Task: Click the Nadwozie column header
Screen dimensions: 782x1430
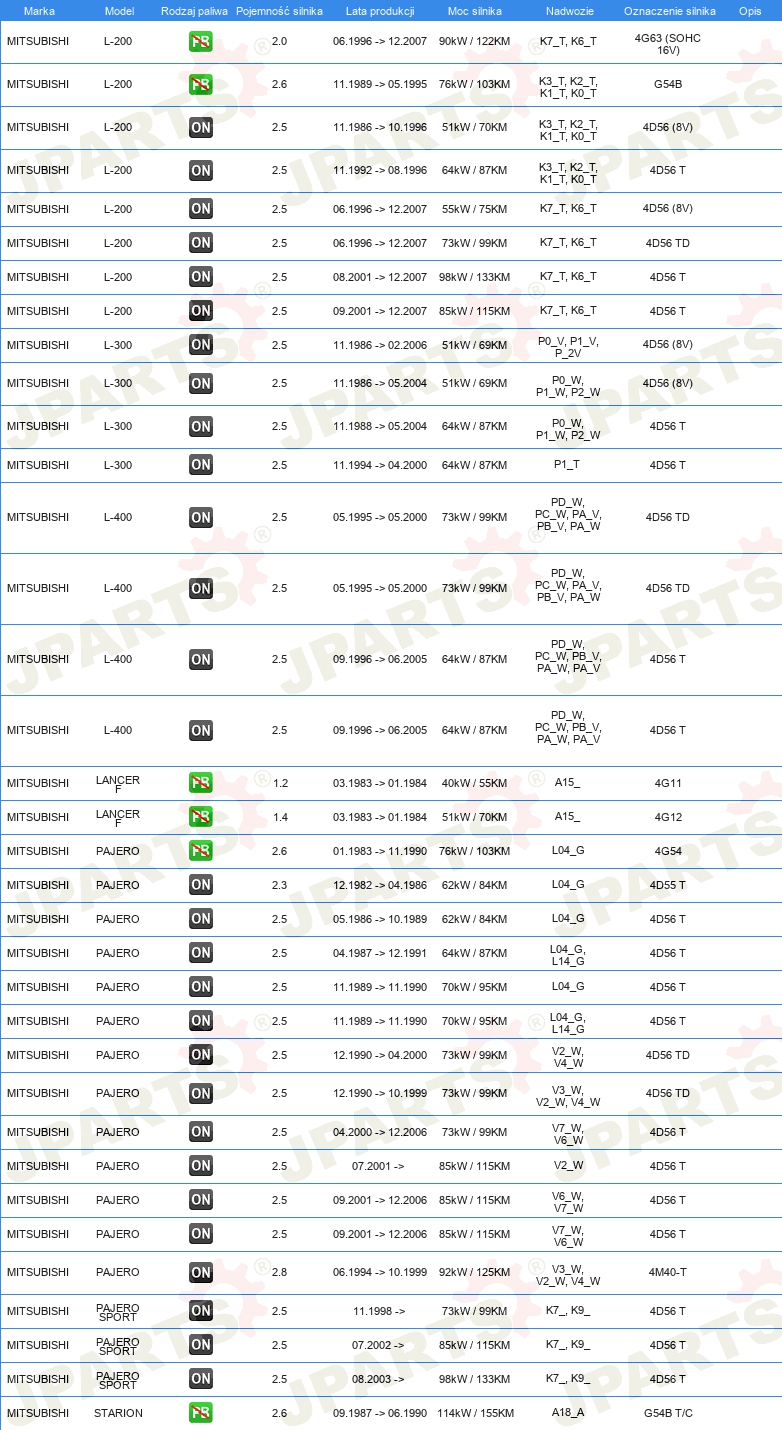Action: coord(568,11)
